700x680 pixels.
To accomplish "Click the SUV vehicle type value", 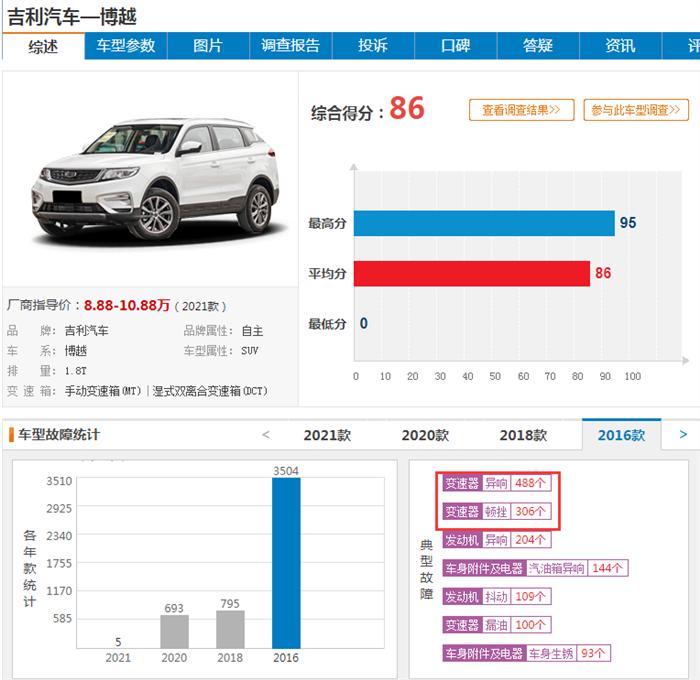I will (x=250, y=351).
